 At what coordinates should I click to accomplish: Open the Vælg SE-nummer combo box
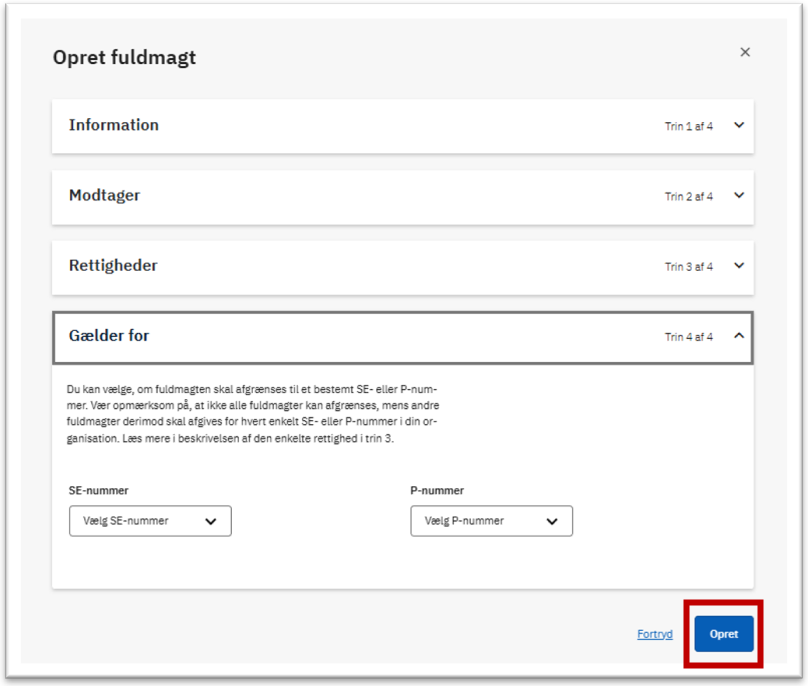150,521
